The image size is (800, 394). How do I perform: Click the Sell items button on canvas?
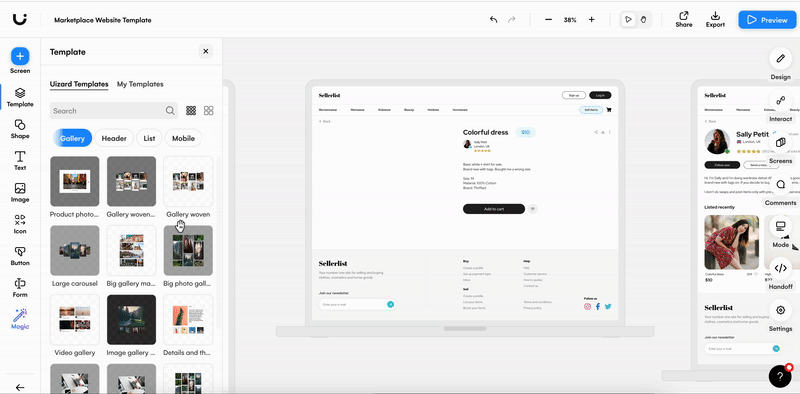591,110
